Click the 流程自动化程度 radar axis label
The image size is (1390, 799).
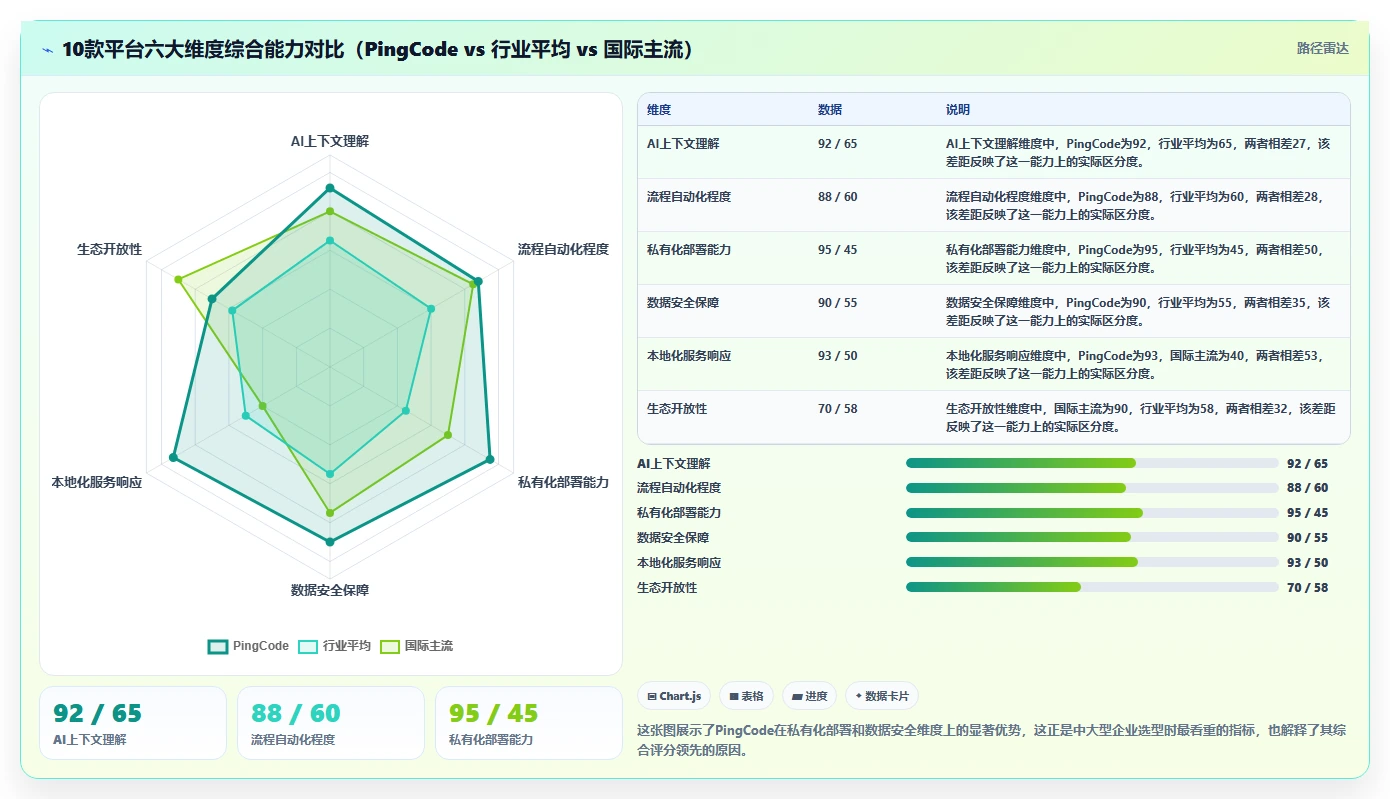(563, 249)
